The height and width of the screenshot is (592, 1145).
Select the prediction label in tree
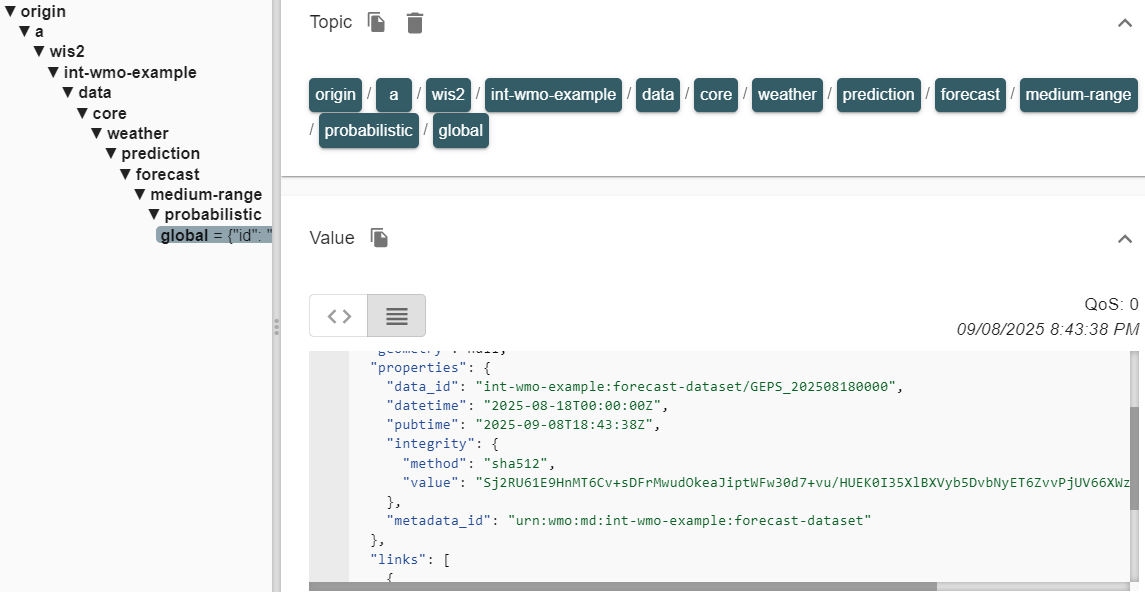[x=161, y=153]
